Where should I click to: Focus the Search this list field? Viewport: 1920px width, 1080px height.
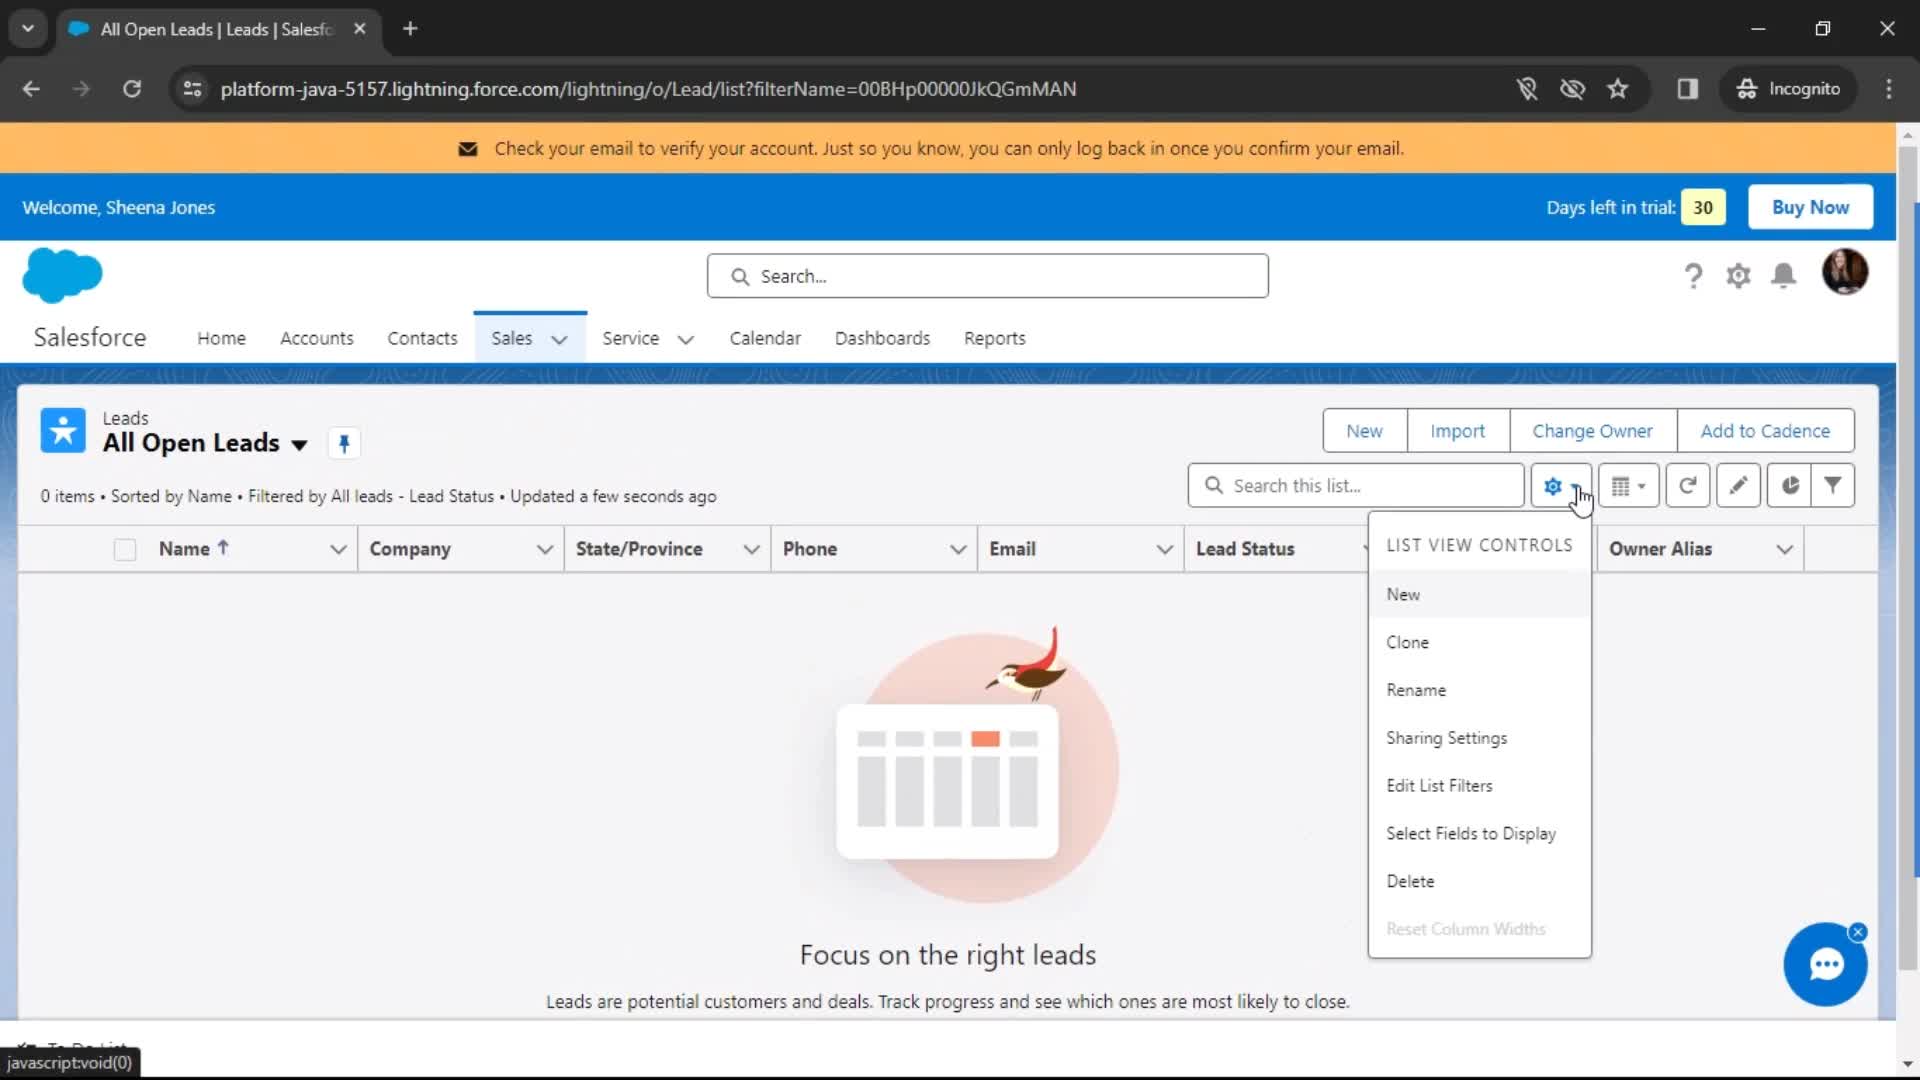[1356, 486]
